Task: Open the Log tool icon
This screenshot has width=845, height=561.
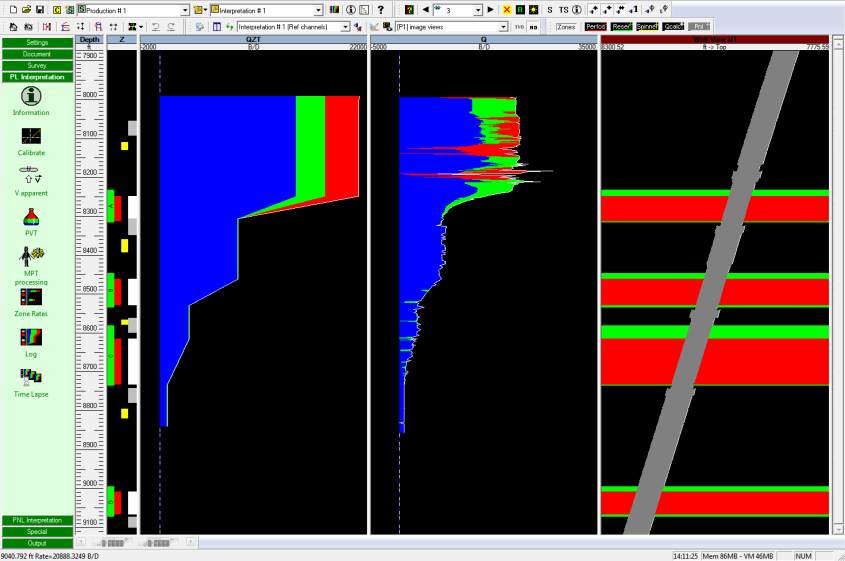Action: 31,337
